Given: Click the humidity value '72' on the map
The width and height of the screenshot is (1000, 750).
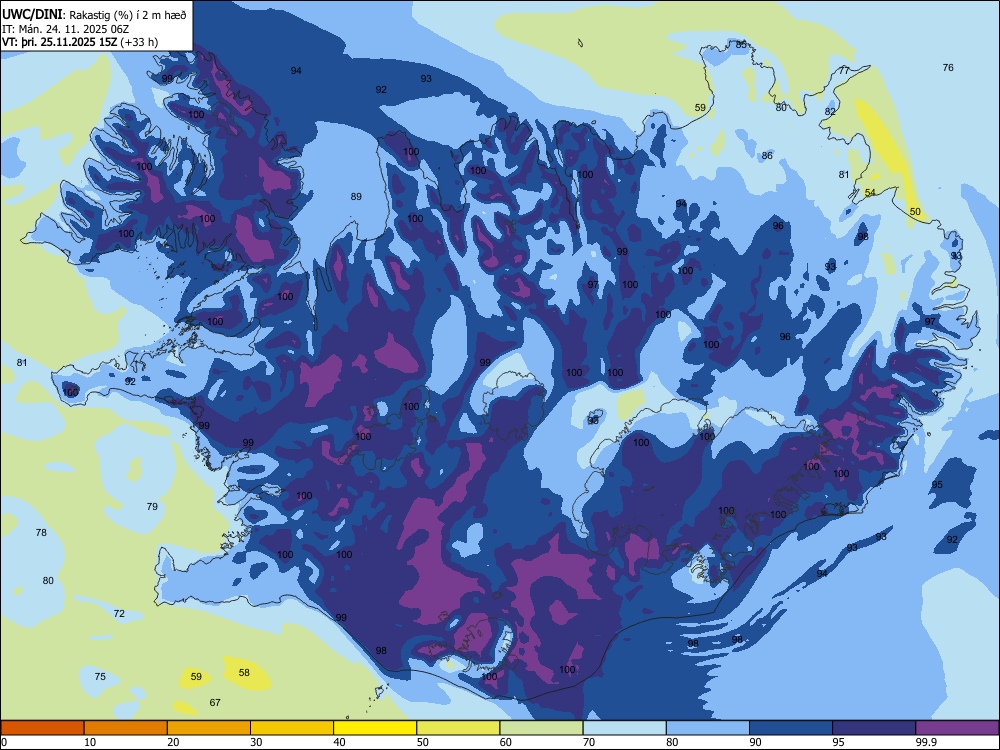Looking at the screenshot, I should 119,614.
